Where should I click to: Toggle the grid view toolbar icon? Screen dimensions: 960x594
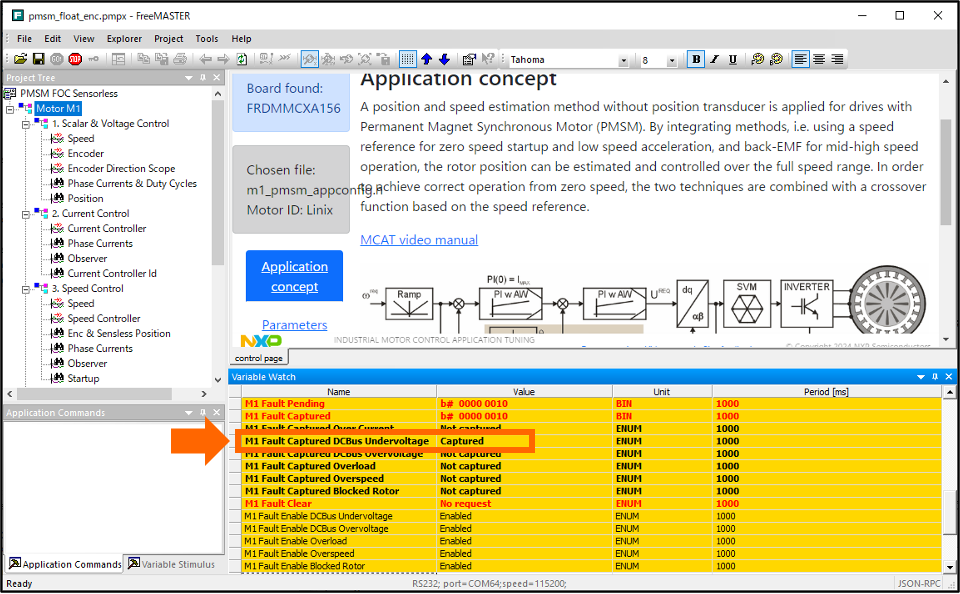click(408, 59)
